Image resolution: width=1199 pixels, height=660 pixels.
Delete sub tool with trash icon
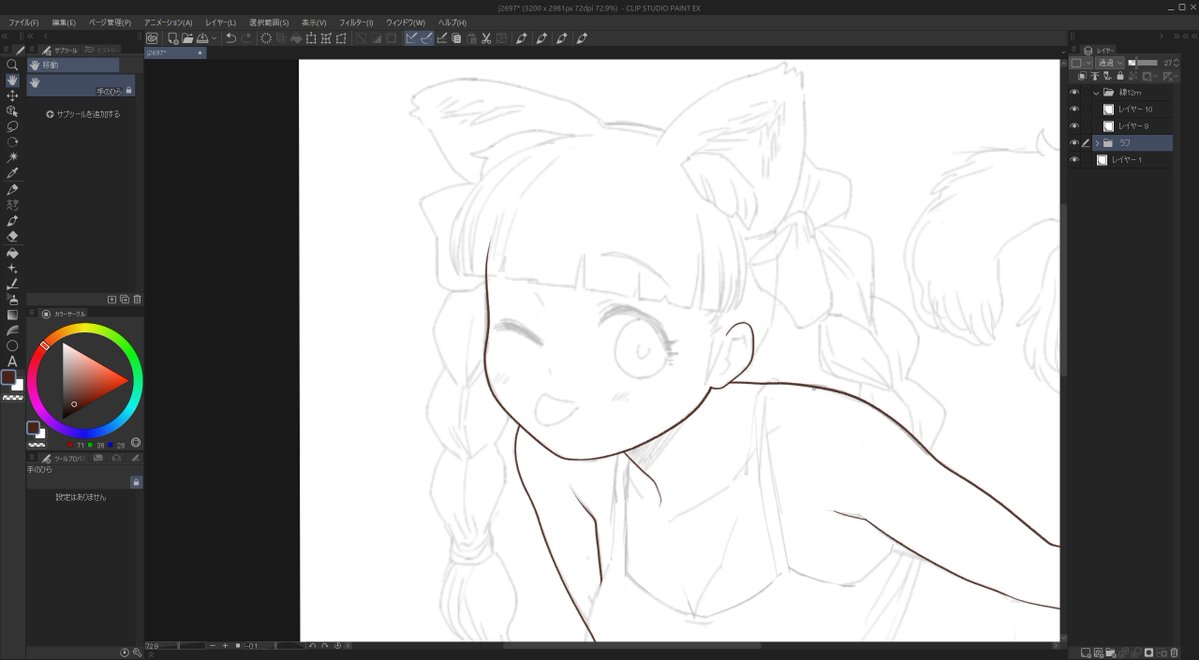click(x=138, y=299)
